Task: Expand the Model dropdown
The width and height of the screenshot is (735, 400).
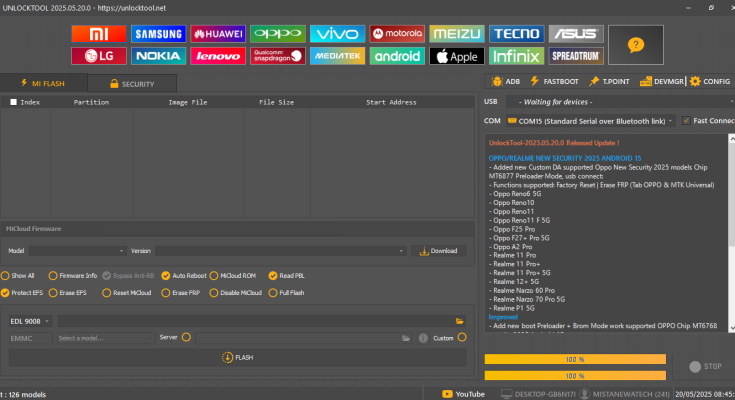Action: point(77,251)
